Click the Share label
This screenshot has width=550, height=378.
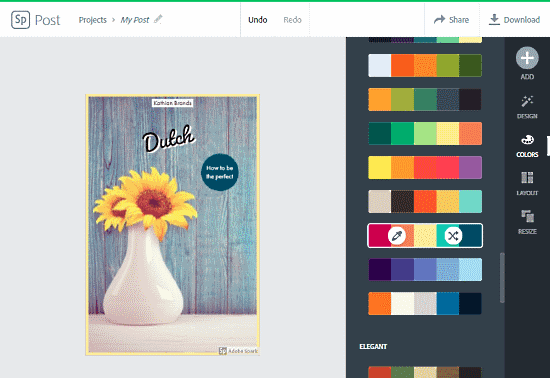[x=459, y=20]
